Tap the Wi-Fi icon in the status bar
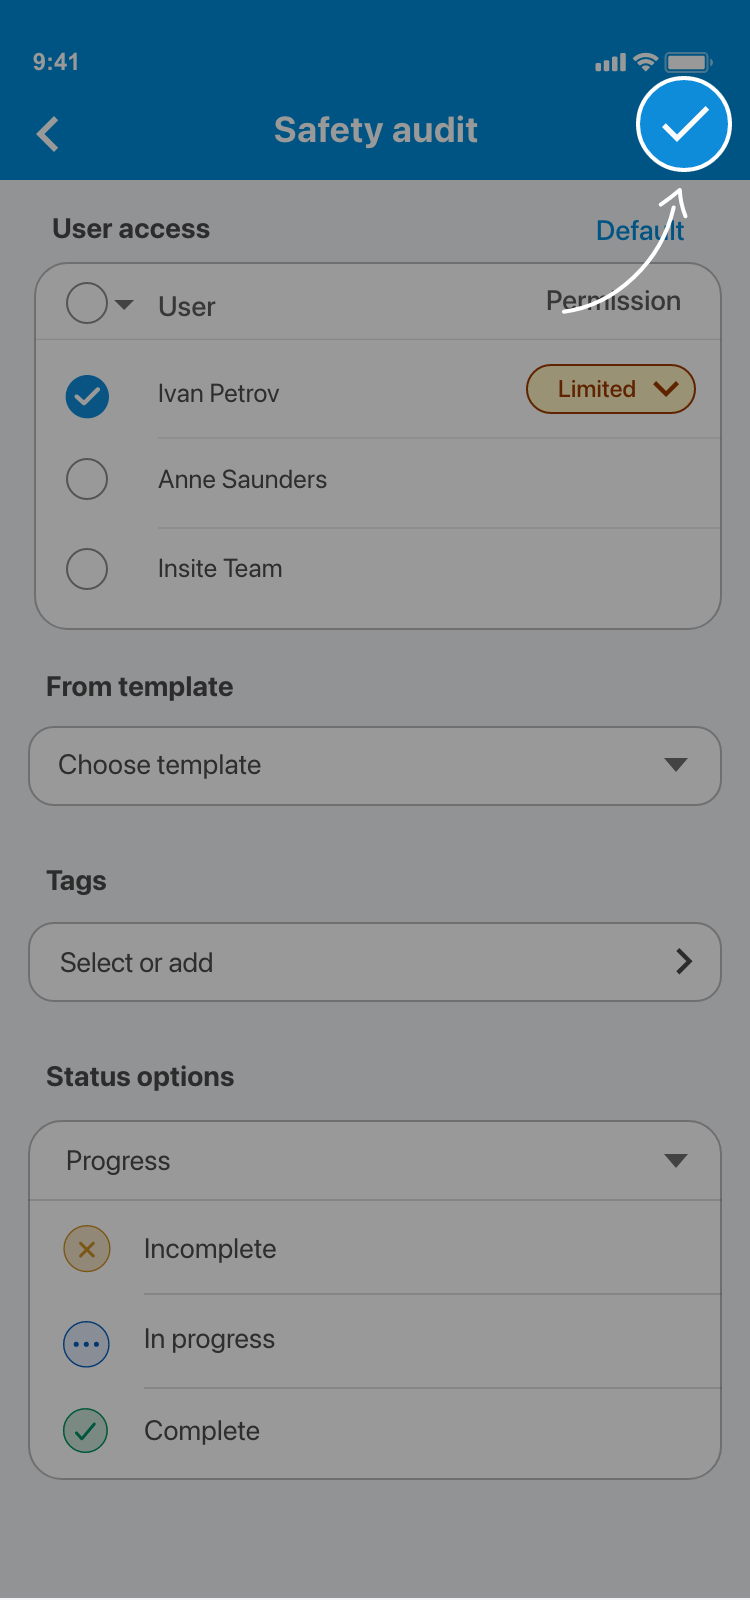 [x=646, y=62]
